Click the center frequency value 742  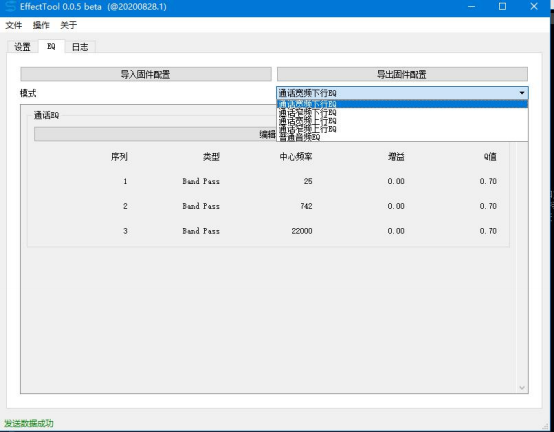(306, 206)
